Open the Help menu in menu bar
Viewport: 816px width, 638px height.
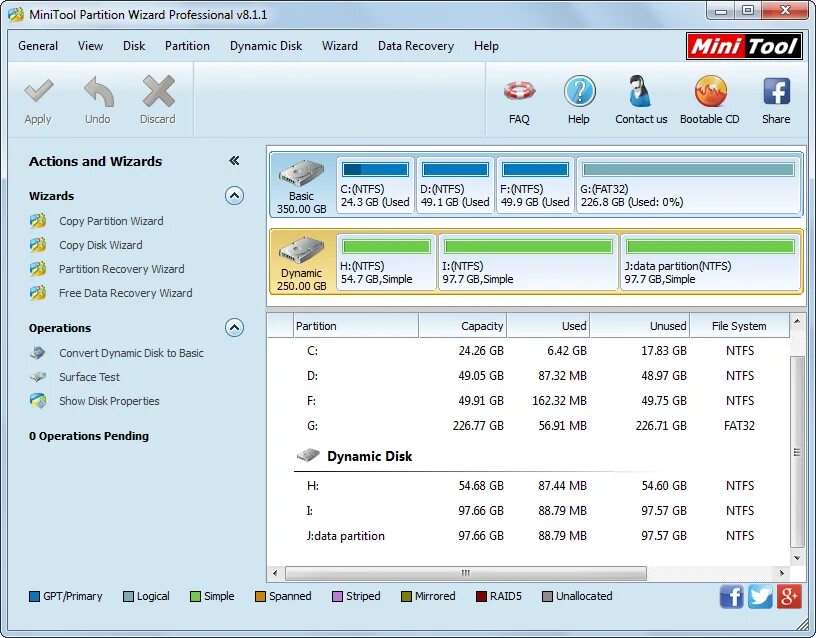486,46
